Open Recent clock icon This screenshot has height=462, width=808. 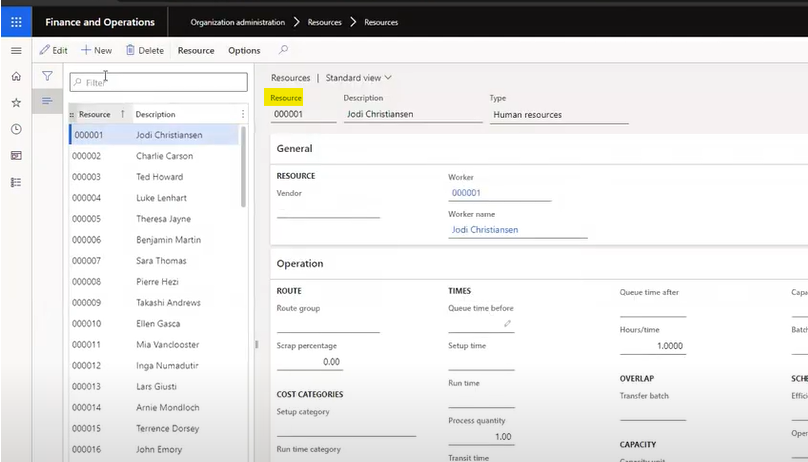(16, 129)
